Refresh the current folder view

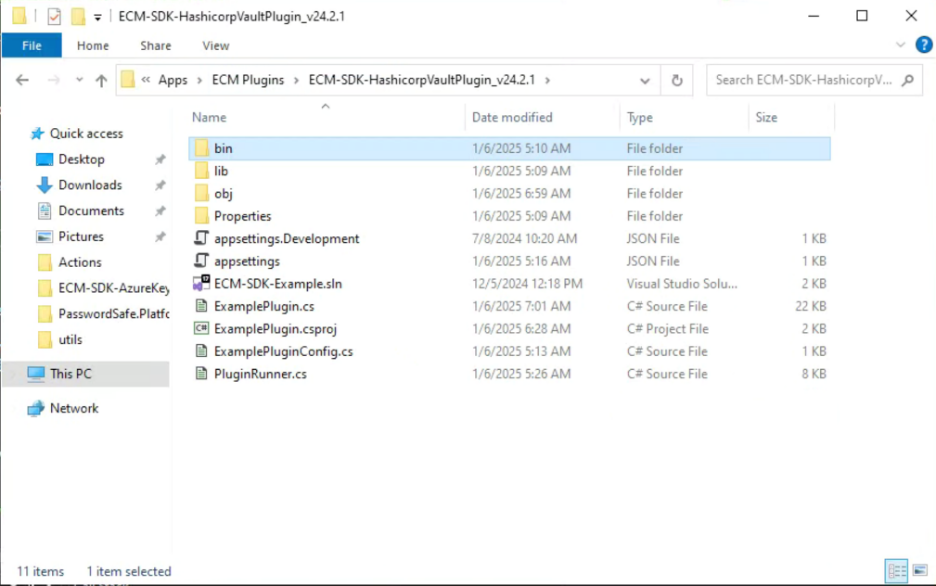click(x=676, y=81)
